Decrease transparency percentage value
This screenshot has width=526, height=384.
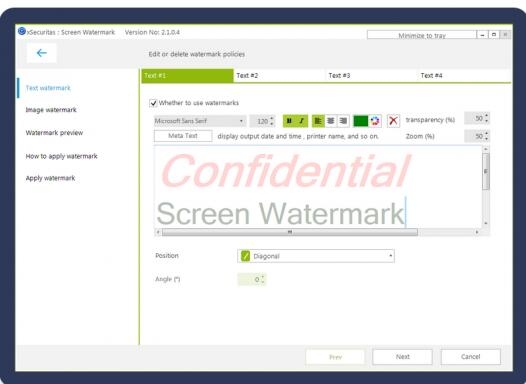(486, 121)
